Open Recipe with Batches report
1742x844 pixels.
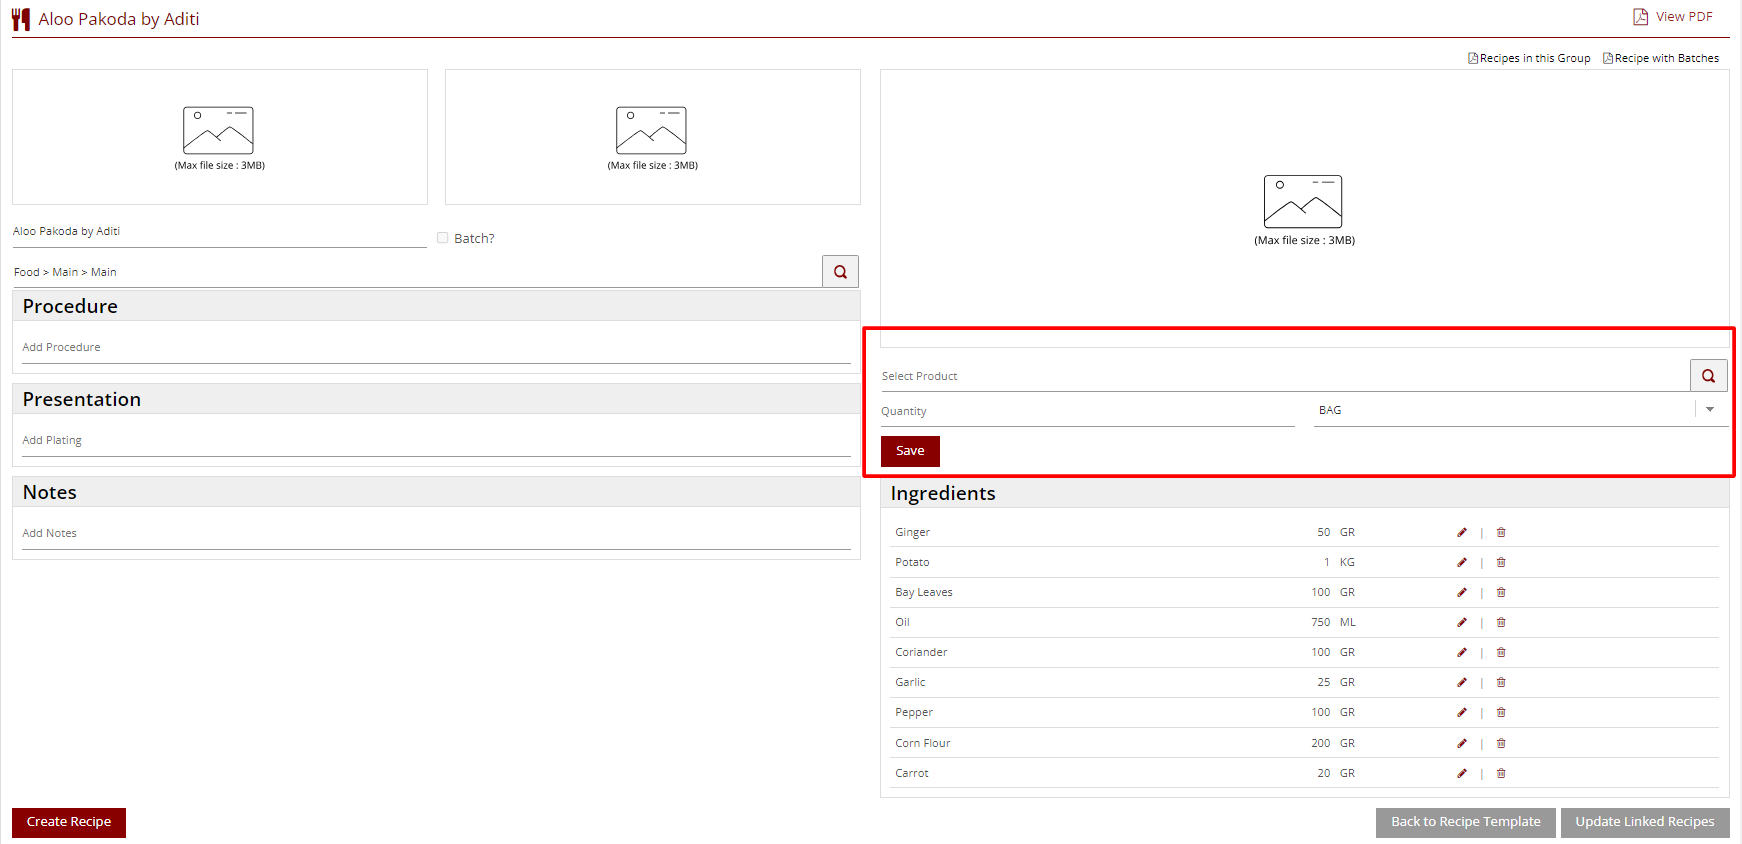tap(1661, 58)
